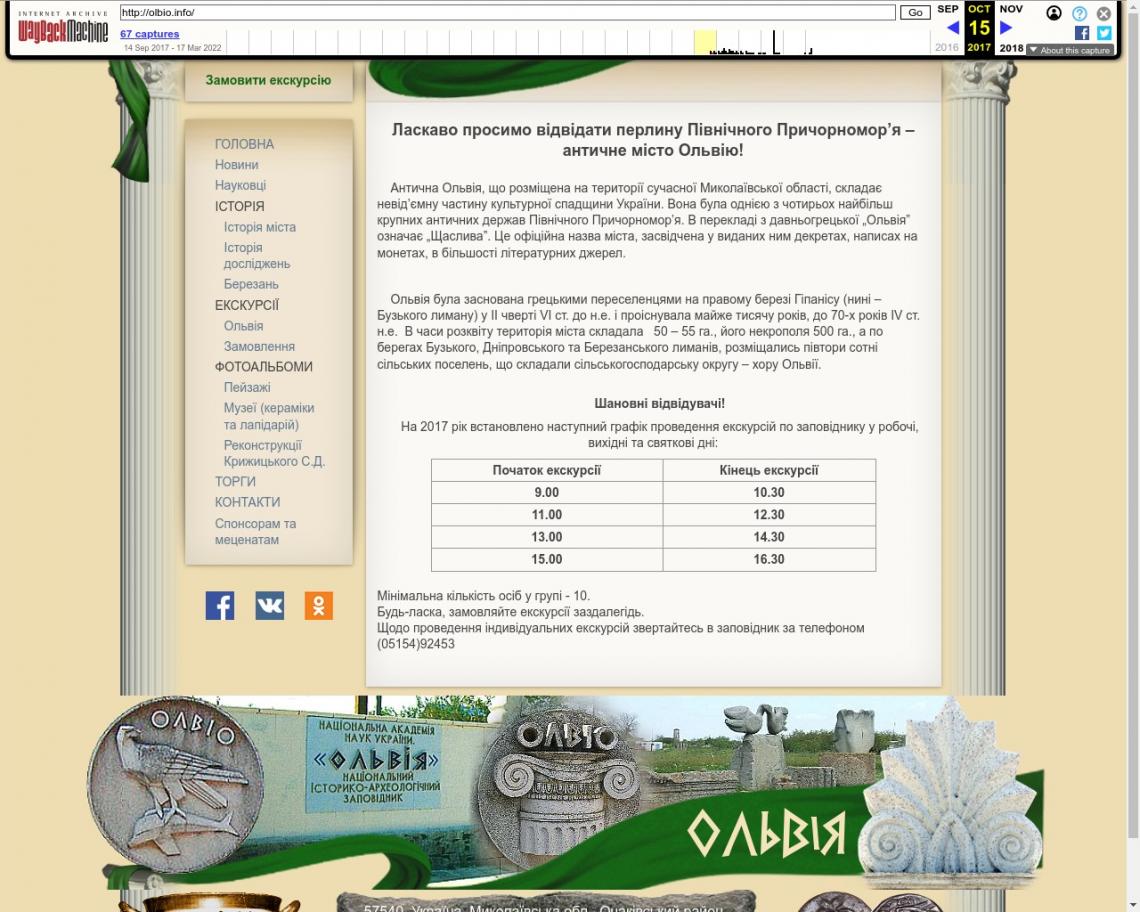Go to next capture with right arrow

coord(1006,28)
